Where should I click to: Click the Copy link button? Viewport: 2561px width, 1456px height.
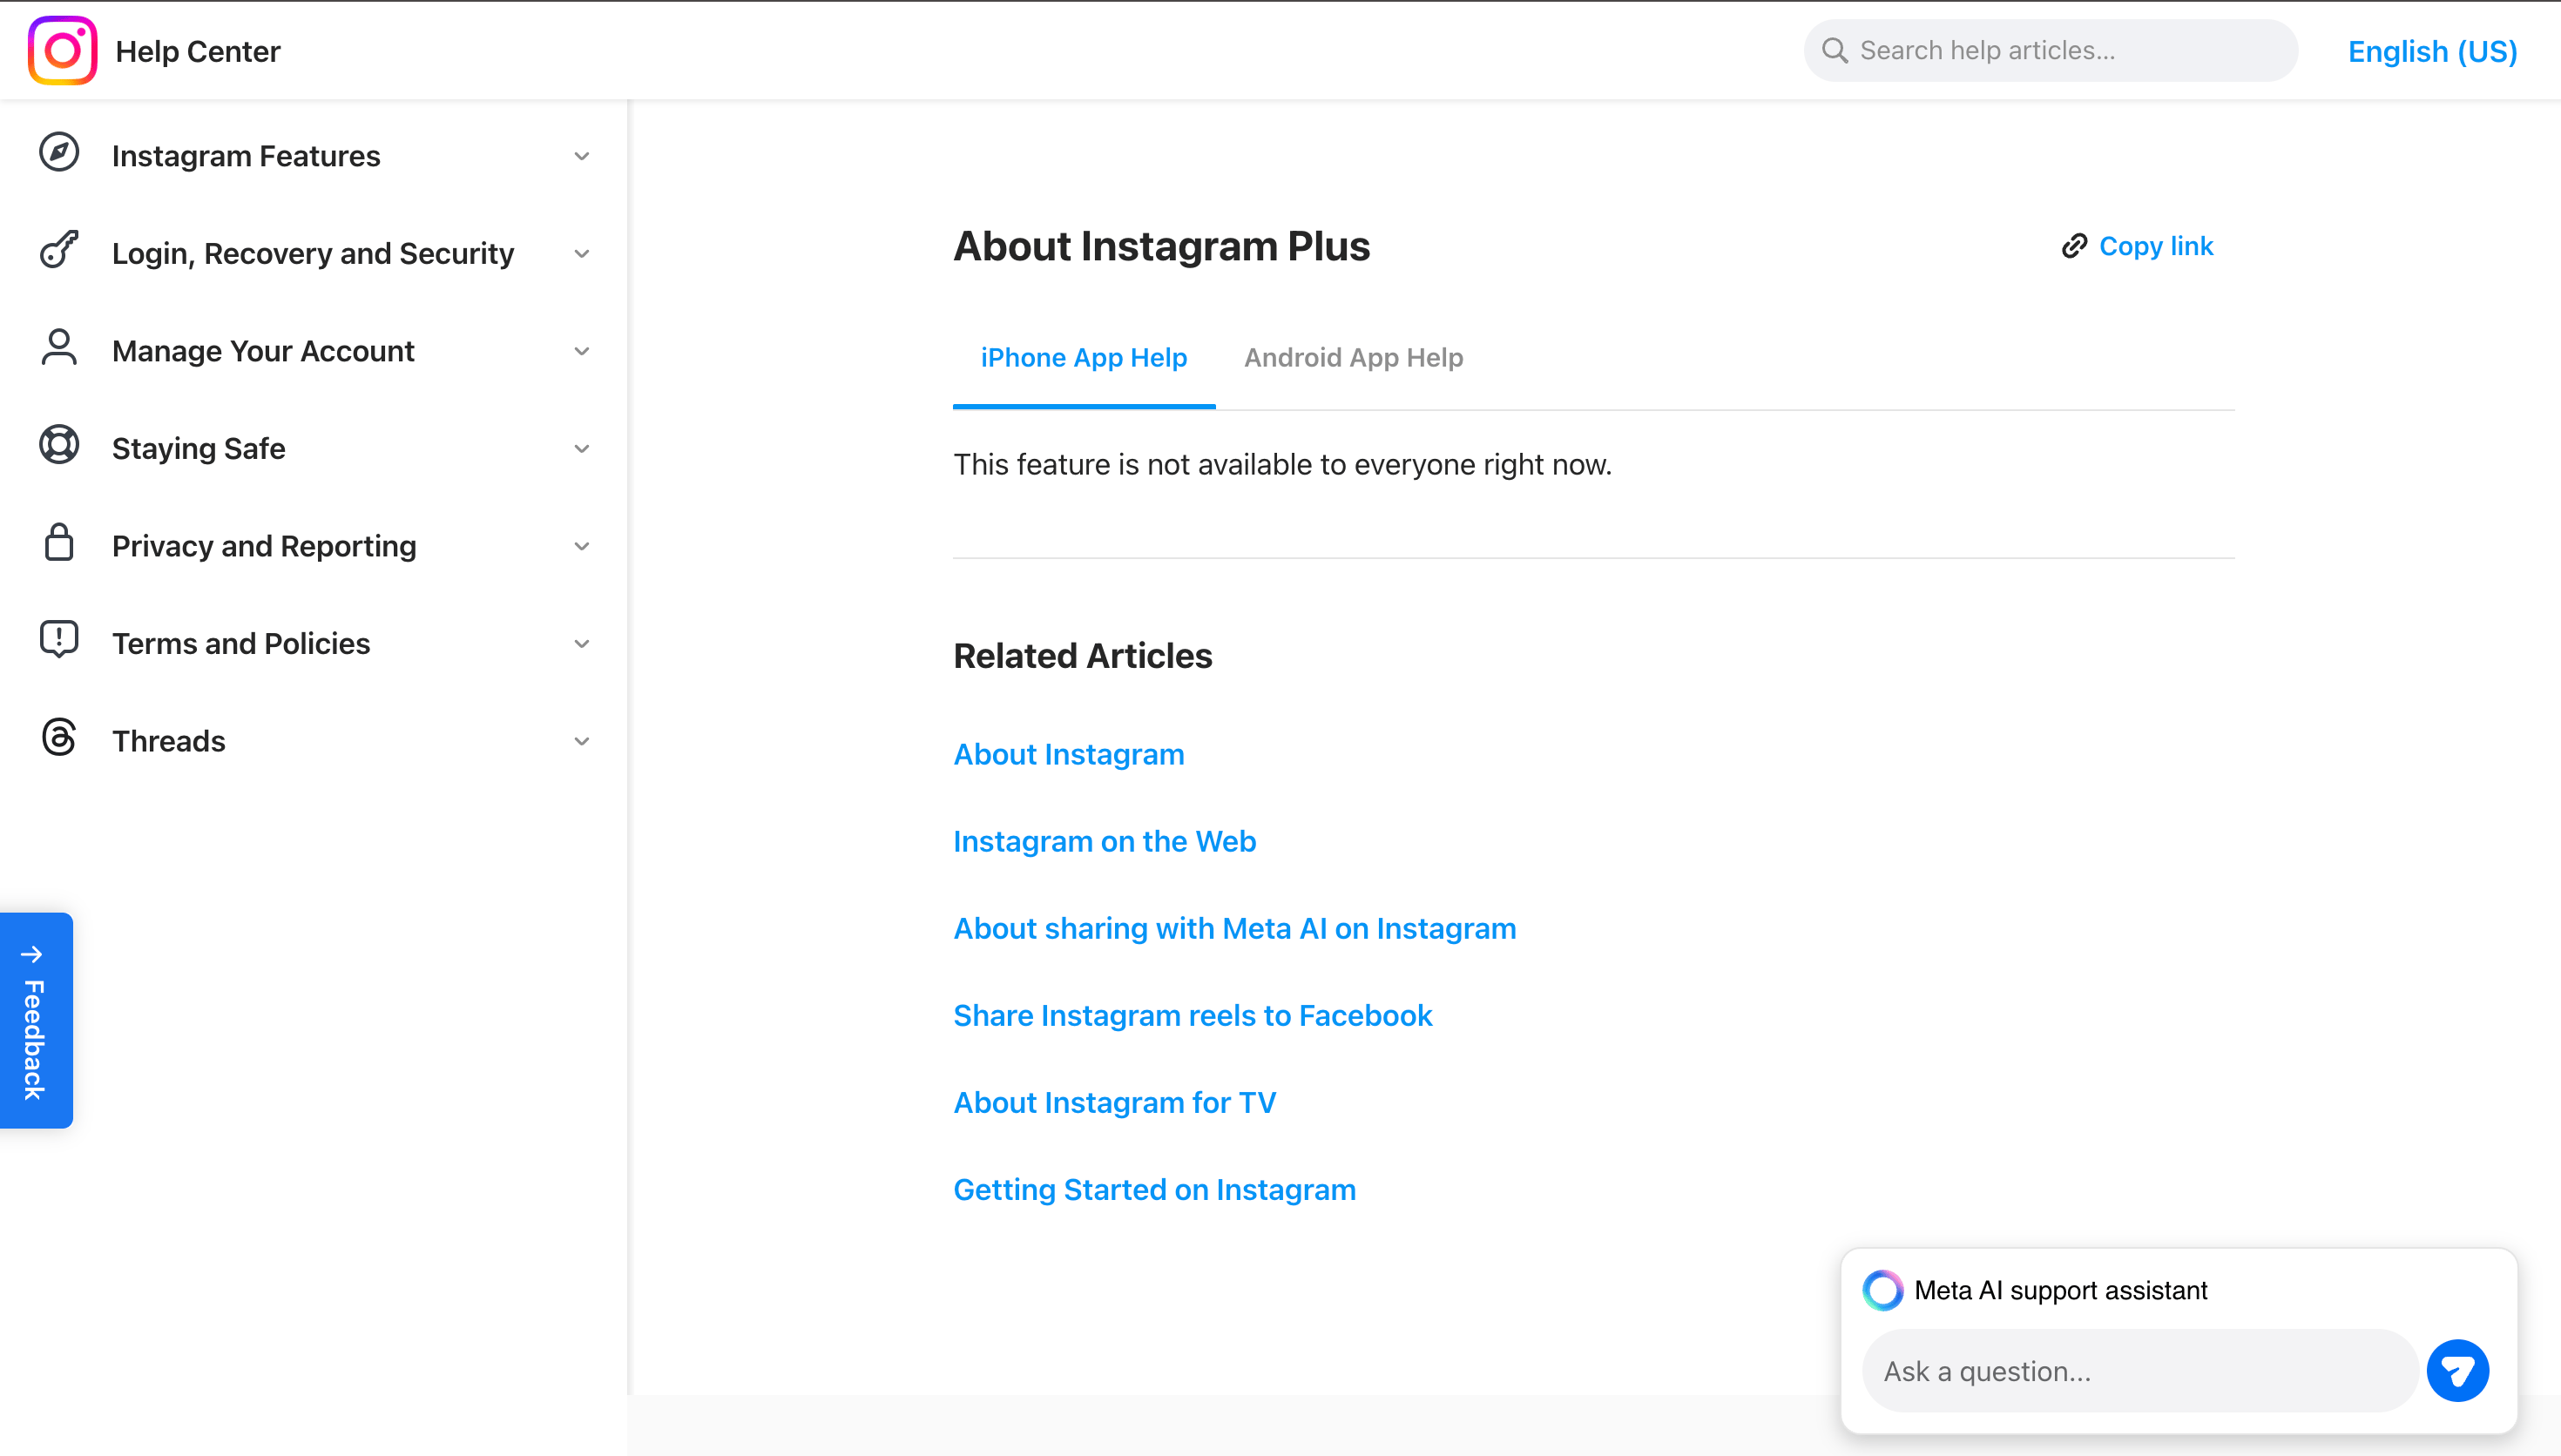tap(2138, 246)
